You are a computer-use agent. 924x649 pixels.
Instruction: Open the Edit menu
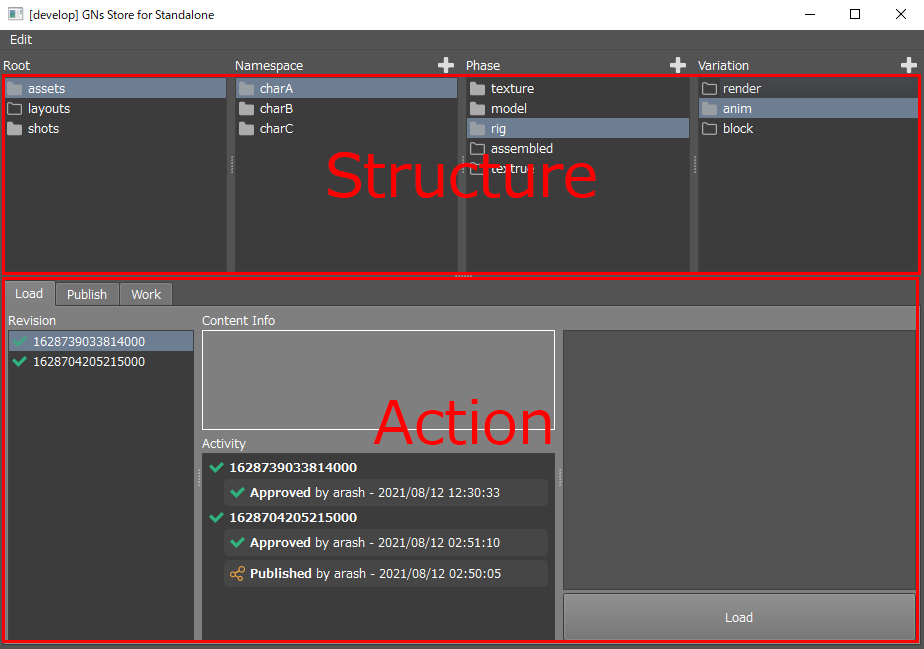(x=21, y=40)
